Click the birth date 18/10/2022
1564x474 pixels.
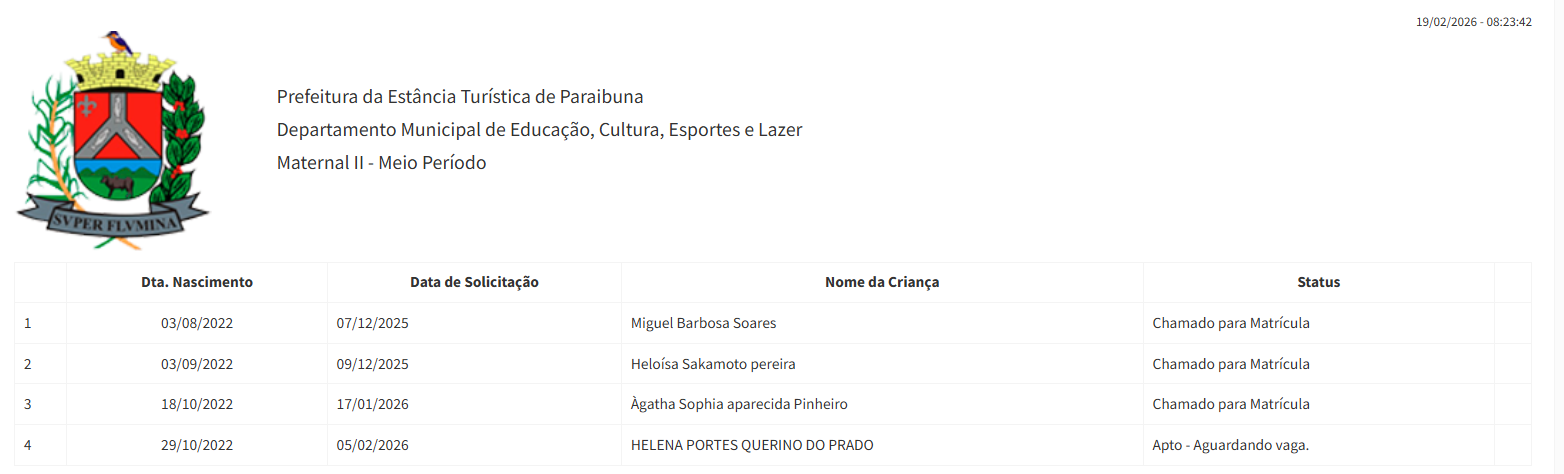point(197,404)
